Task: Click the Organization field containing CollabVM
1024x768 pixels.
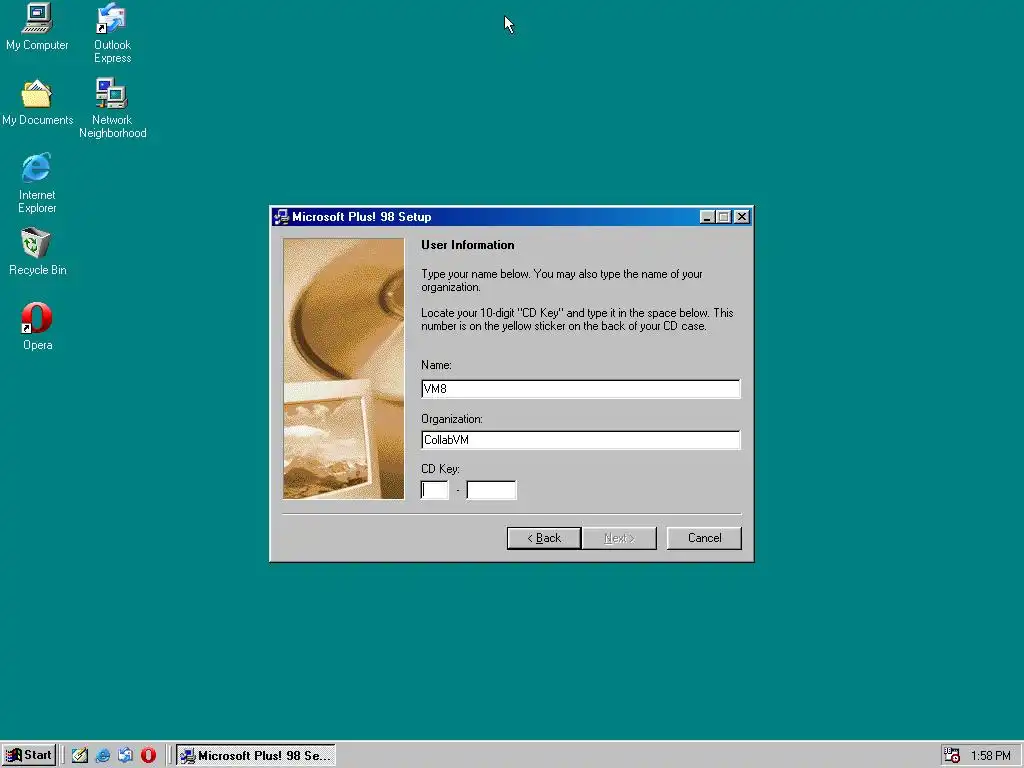Action: [x=581, y=440]
